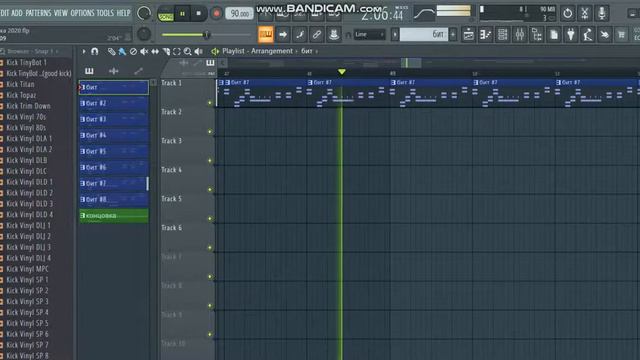Click the arrow step-edit icon
This screenshot has height=360, width=640.
[283, 35]
